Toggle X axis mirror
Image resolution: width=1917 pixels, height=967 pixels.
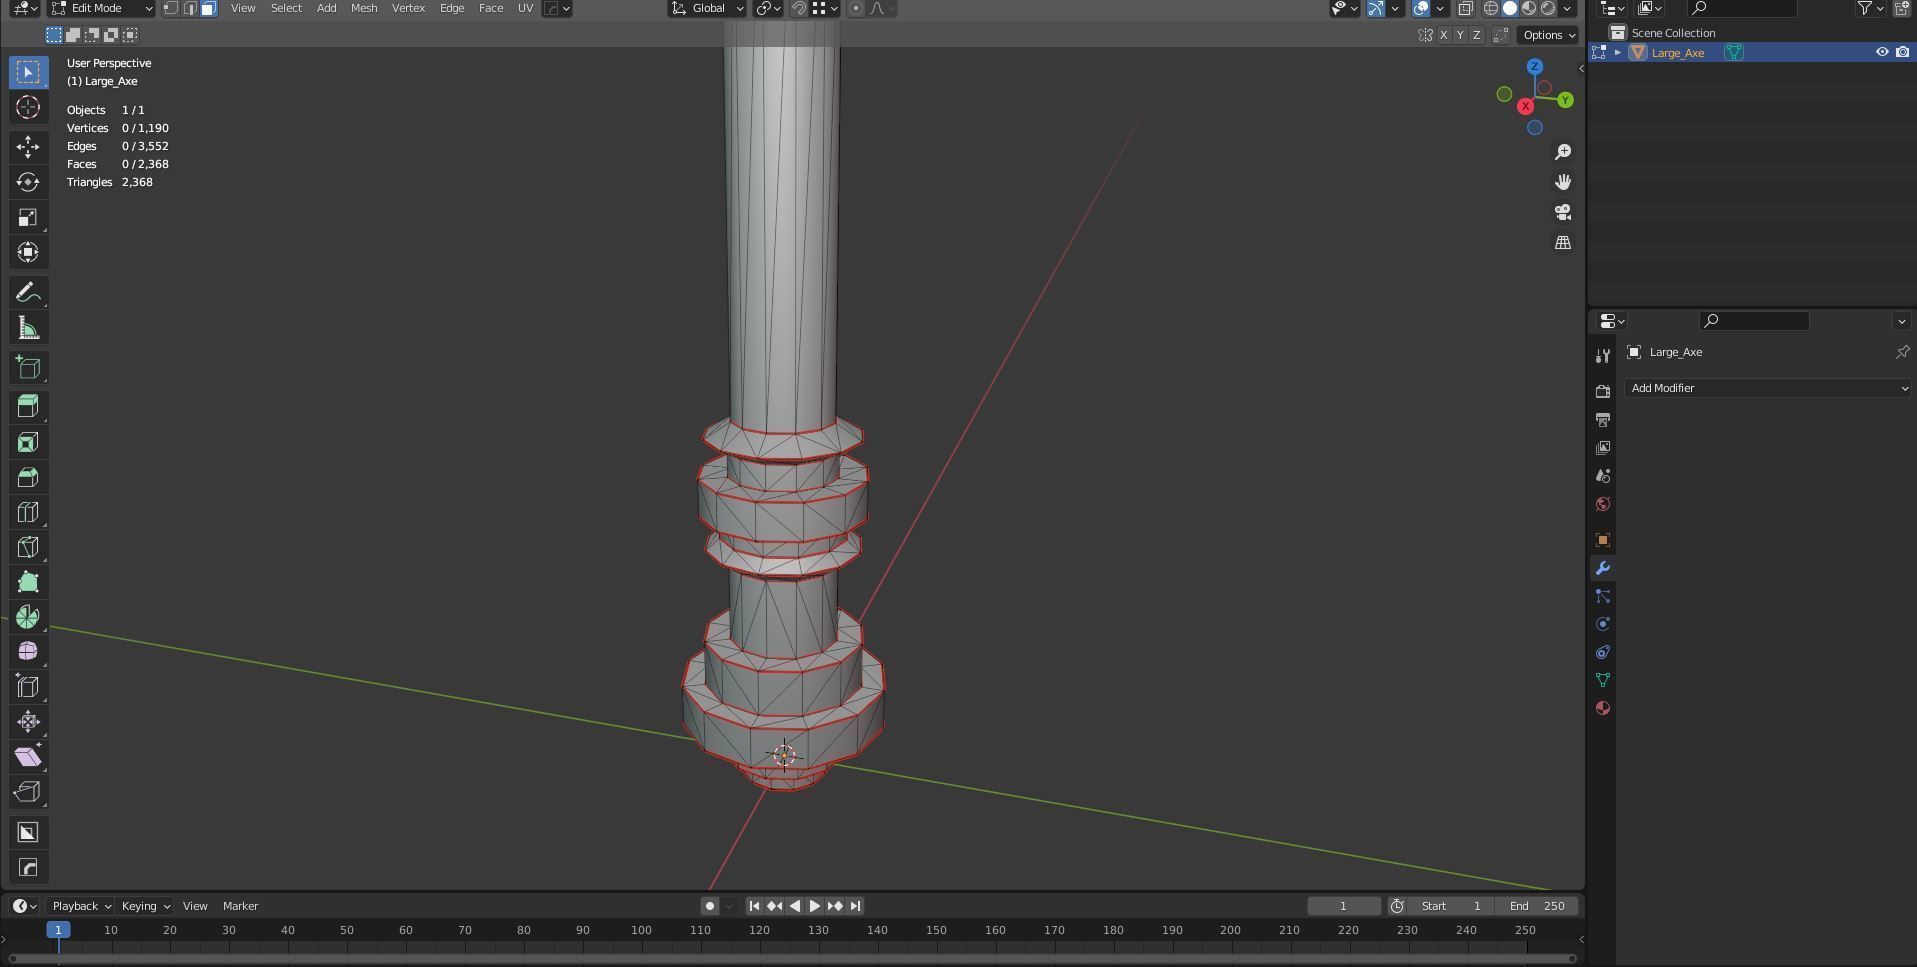[x=1443, y=35]
